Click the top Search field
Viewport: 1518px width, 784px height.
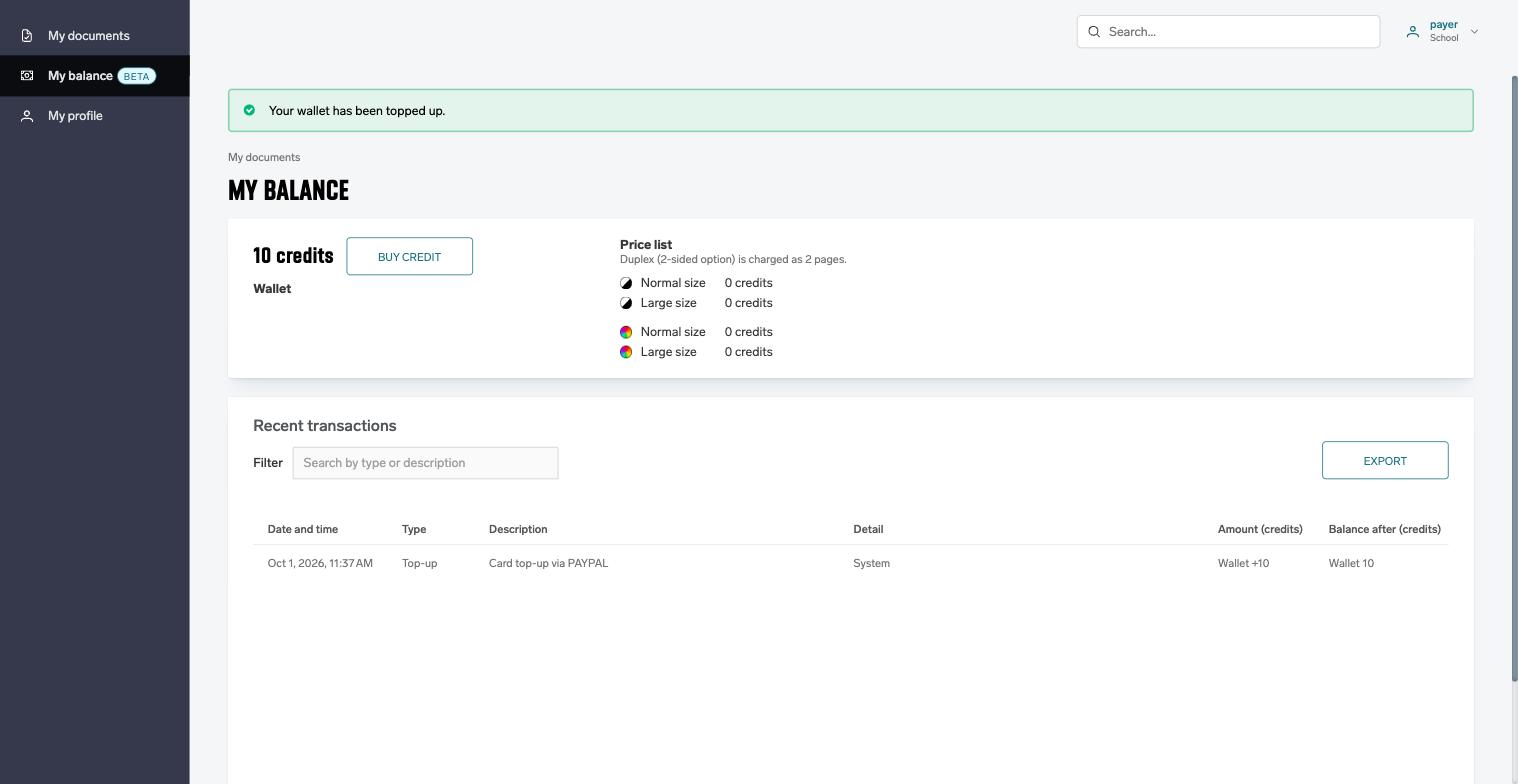click(1228, 32)
